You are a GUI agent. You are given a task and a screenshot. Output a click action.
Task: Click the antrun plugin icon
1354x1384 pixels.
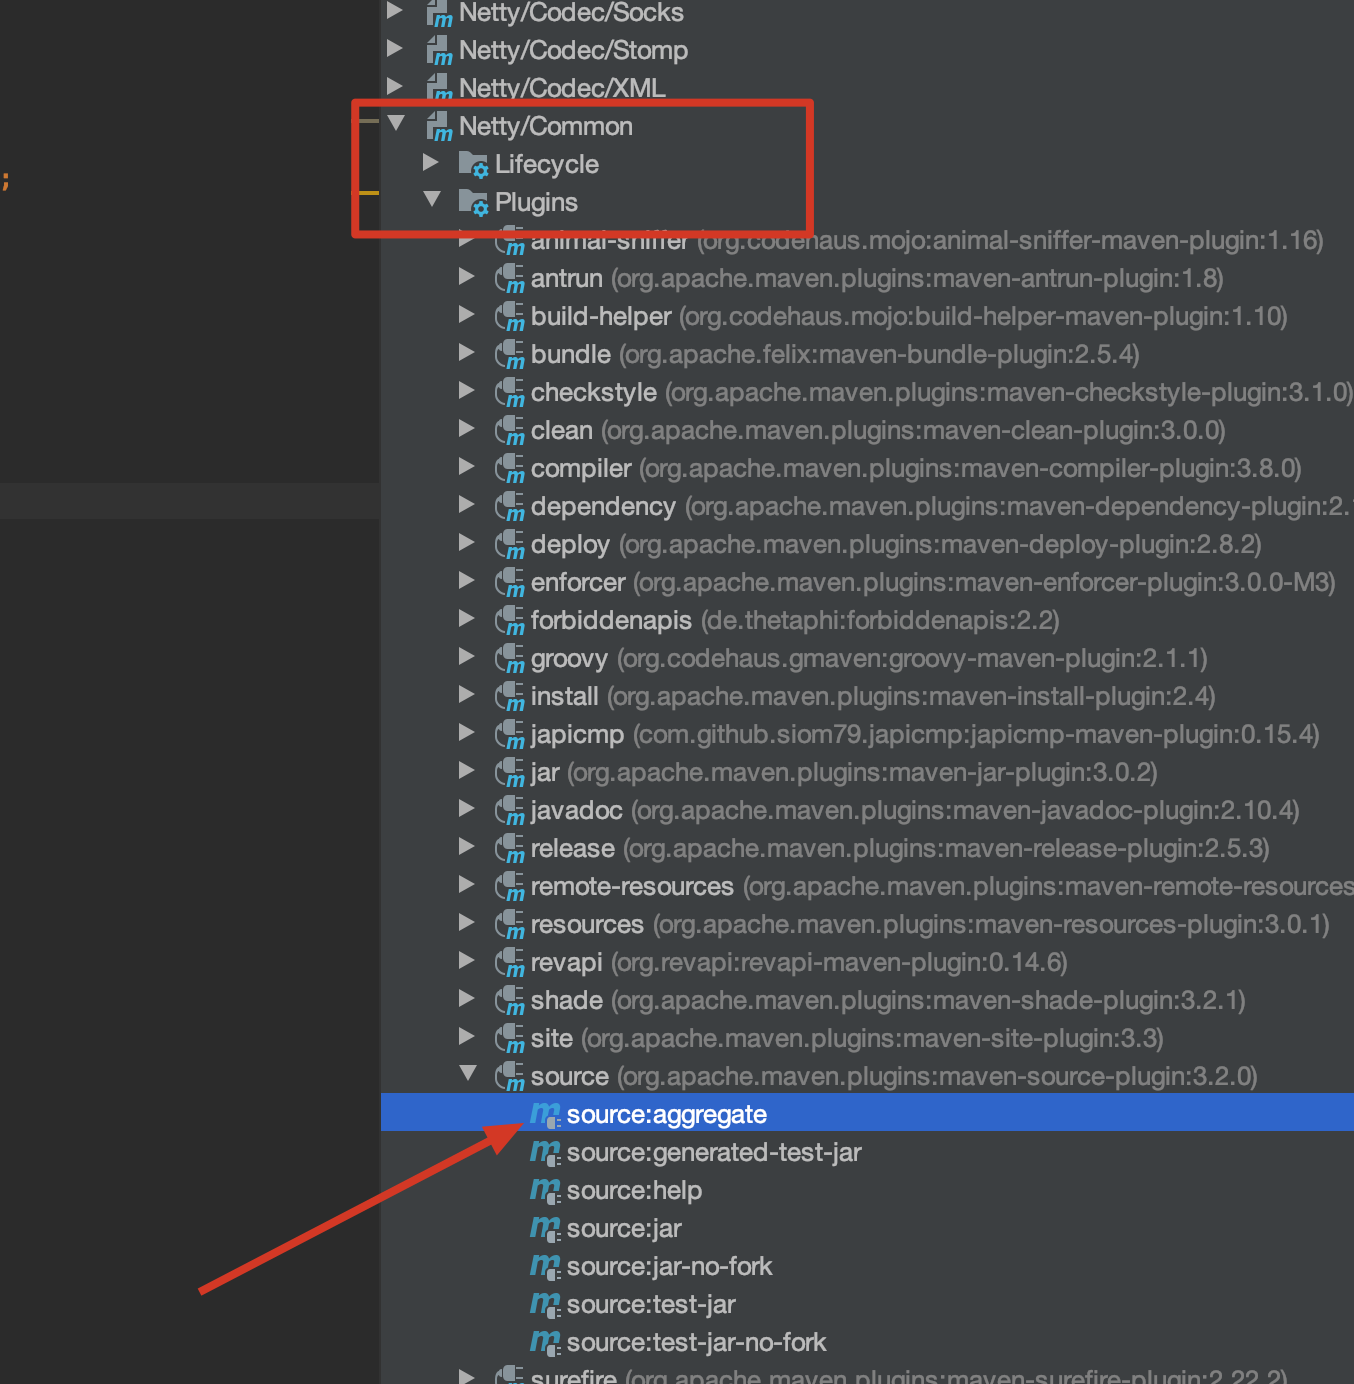[510, 278]
